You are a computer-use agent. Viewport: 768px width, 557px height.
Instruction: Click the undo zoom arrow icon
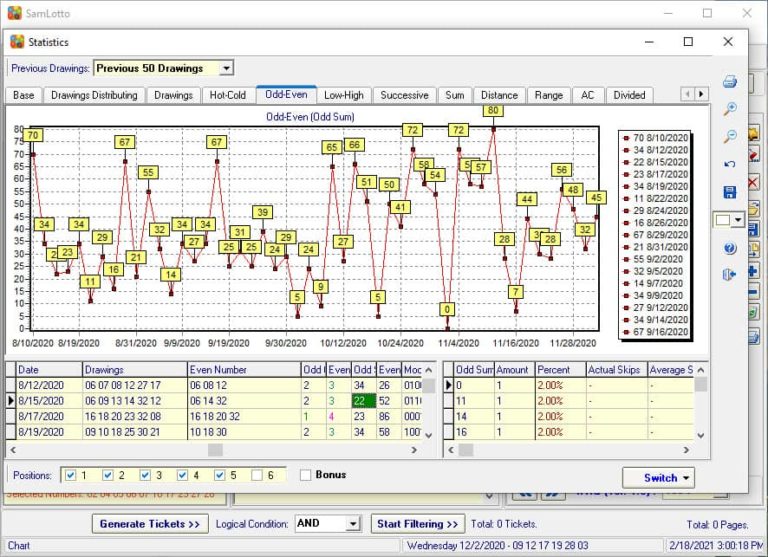click(x=729, y=164)
